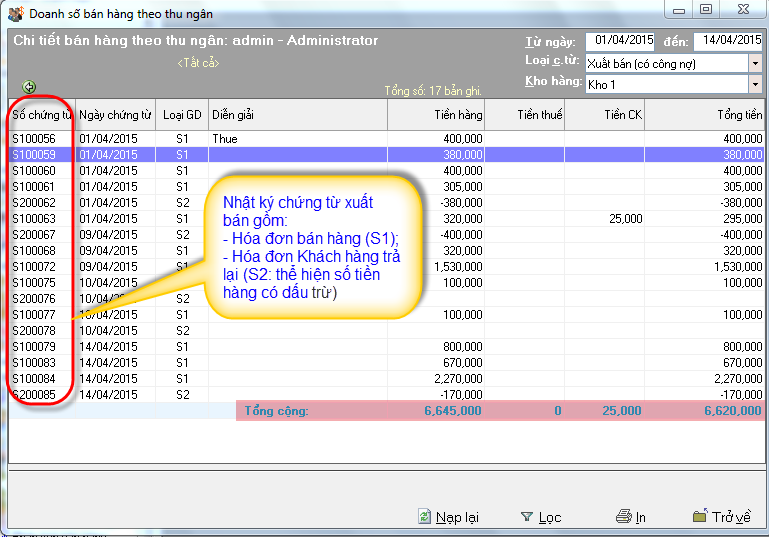Screen dimensions: 769x537
Task: Click the green plus add icon
Action: coord(29,87)
